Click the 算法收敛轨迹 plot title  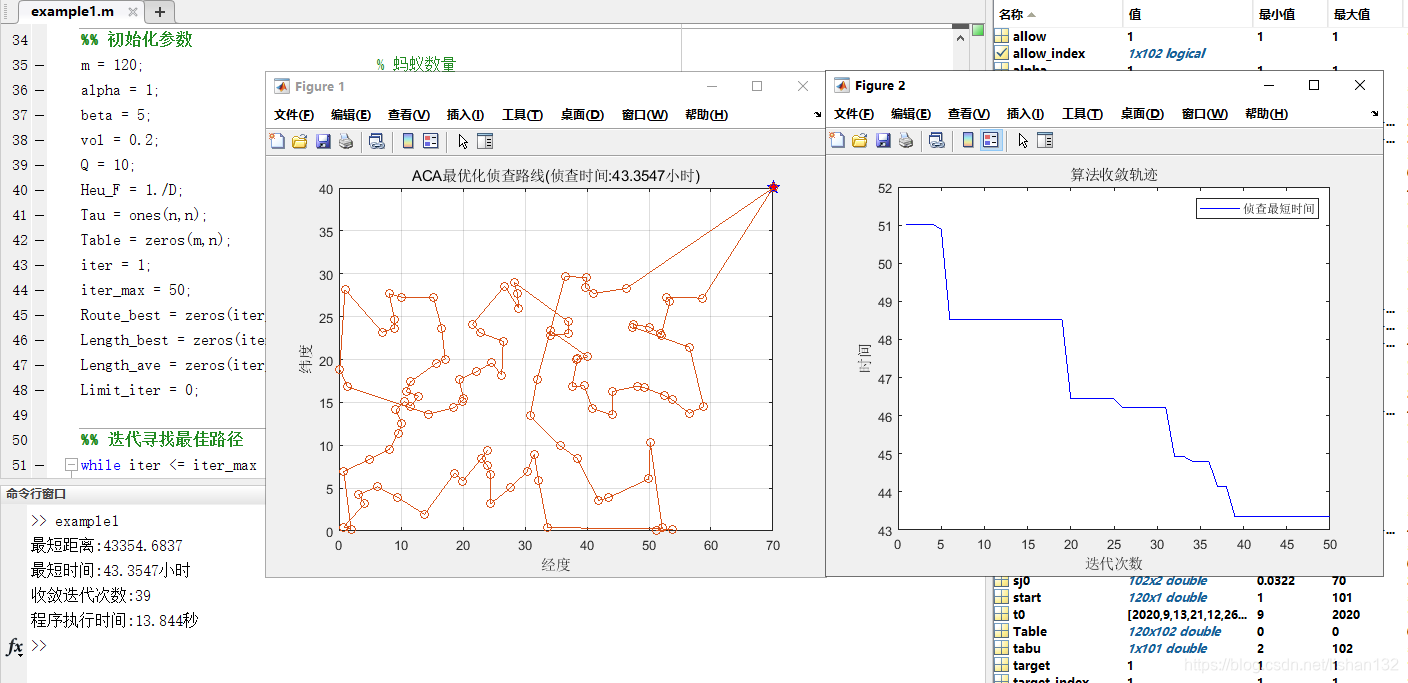pos(1113,175)
